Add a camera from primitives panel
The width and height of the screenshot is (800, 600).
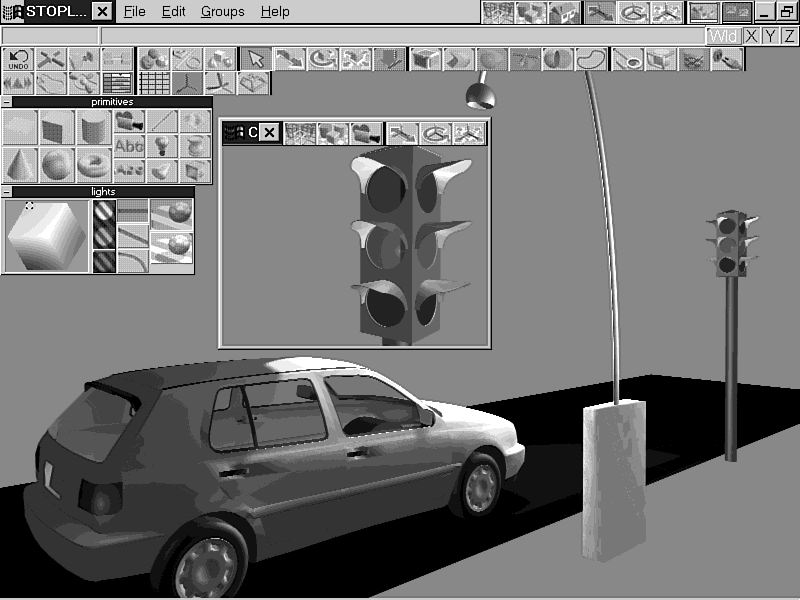coord(128,122)
